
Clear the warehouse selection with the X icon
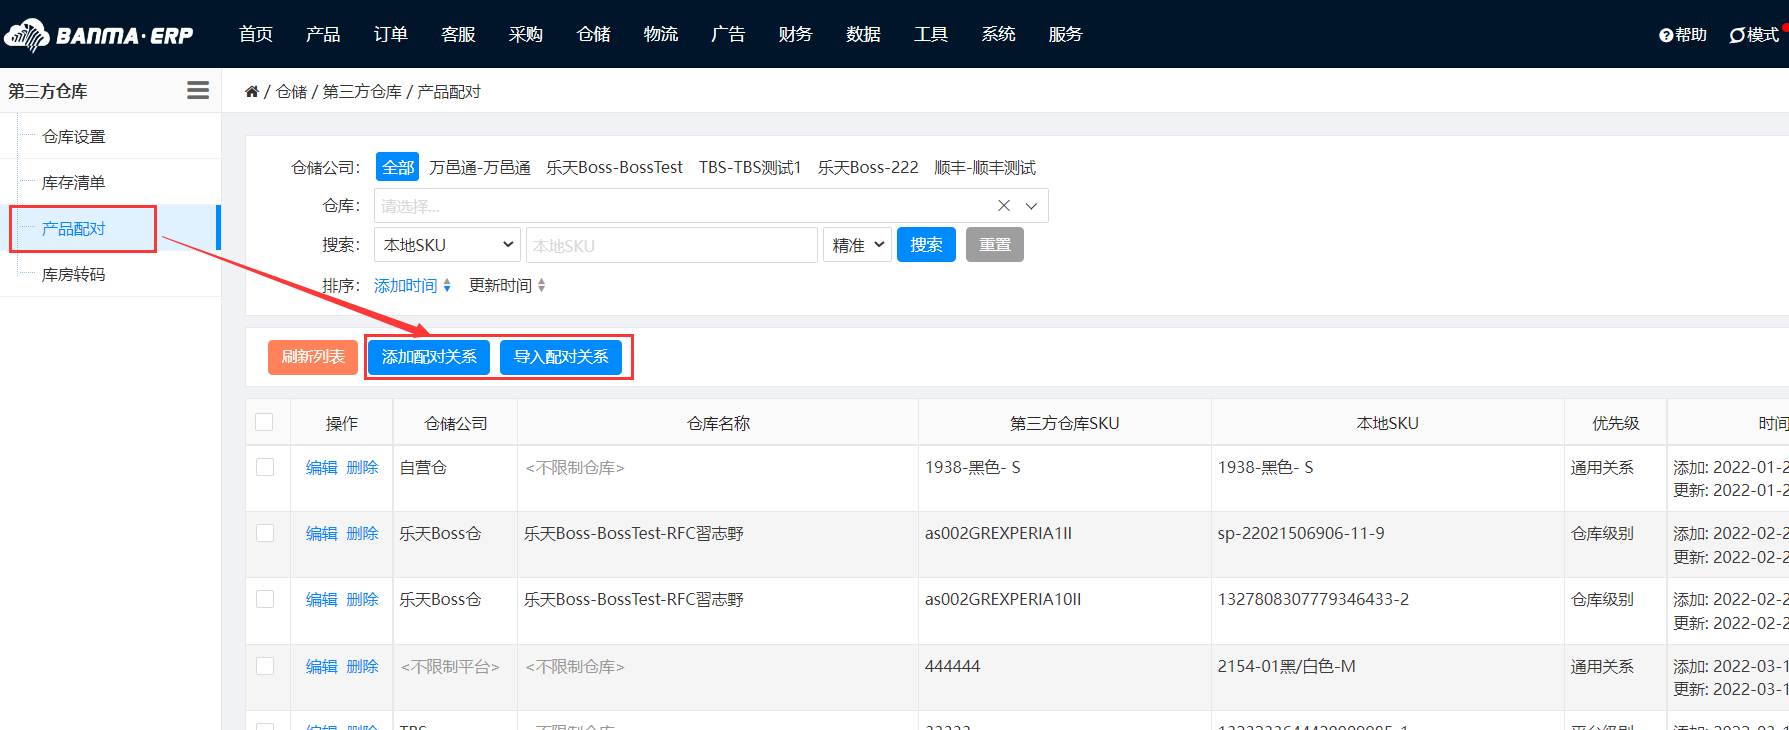(x=1004, y=205)
